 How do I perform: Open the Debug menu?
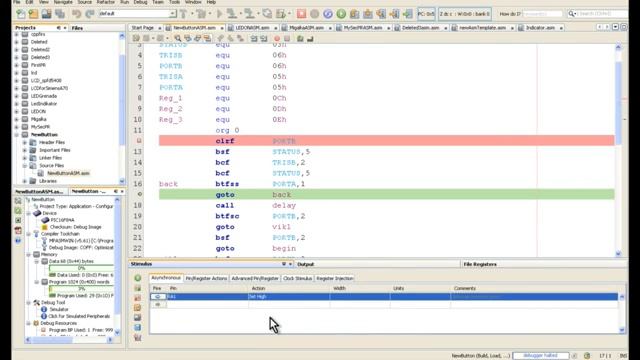140,2
